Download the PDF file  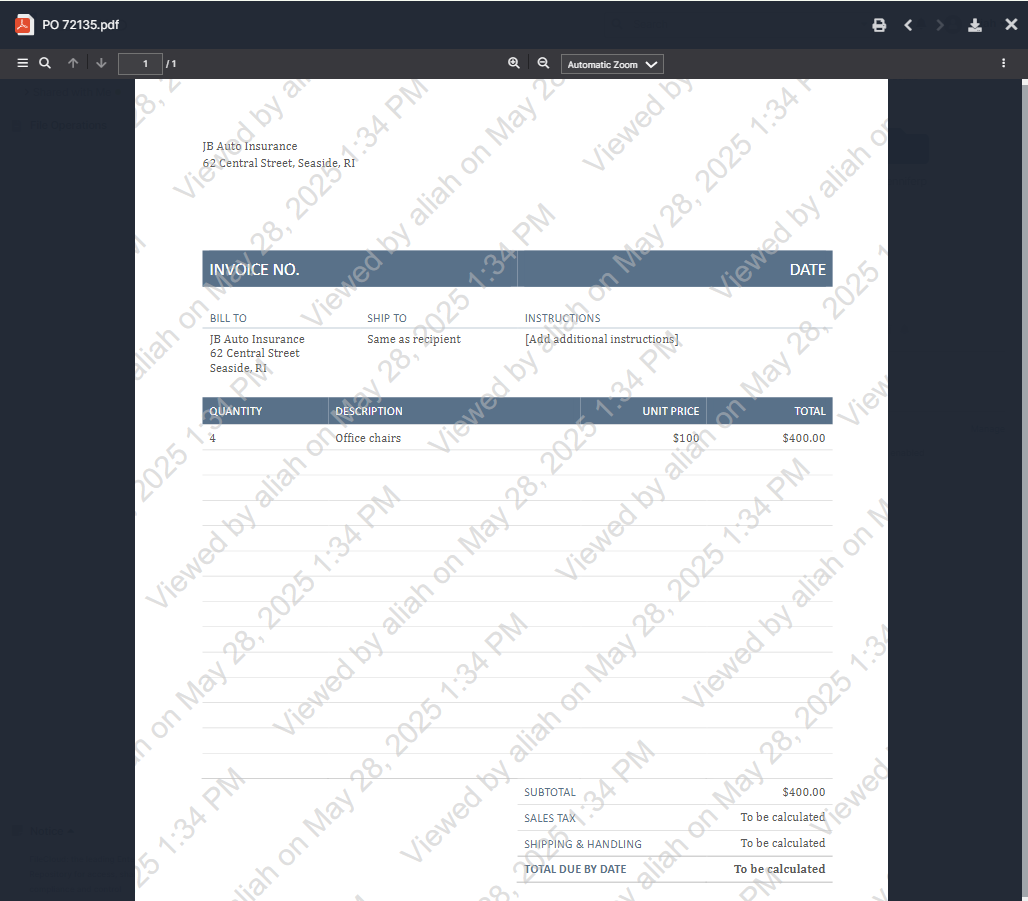[975, 25]
